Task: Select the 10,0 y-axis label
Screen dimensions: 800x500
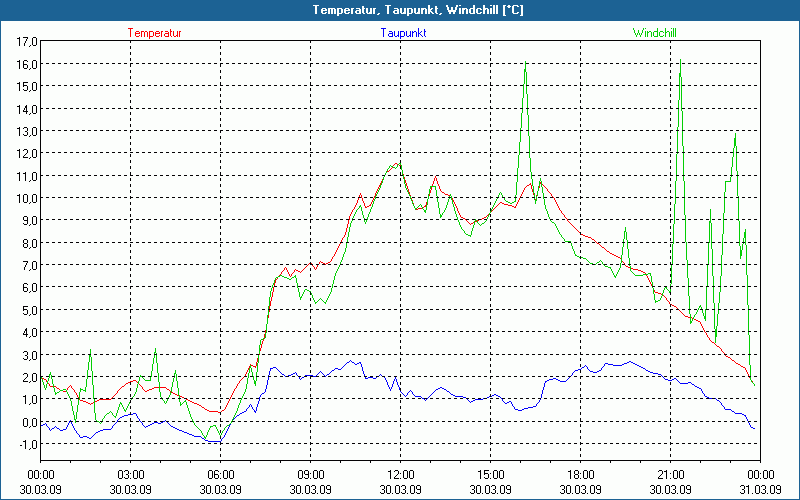Action: (27, 198)
